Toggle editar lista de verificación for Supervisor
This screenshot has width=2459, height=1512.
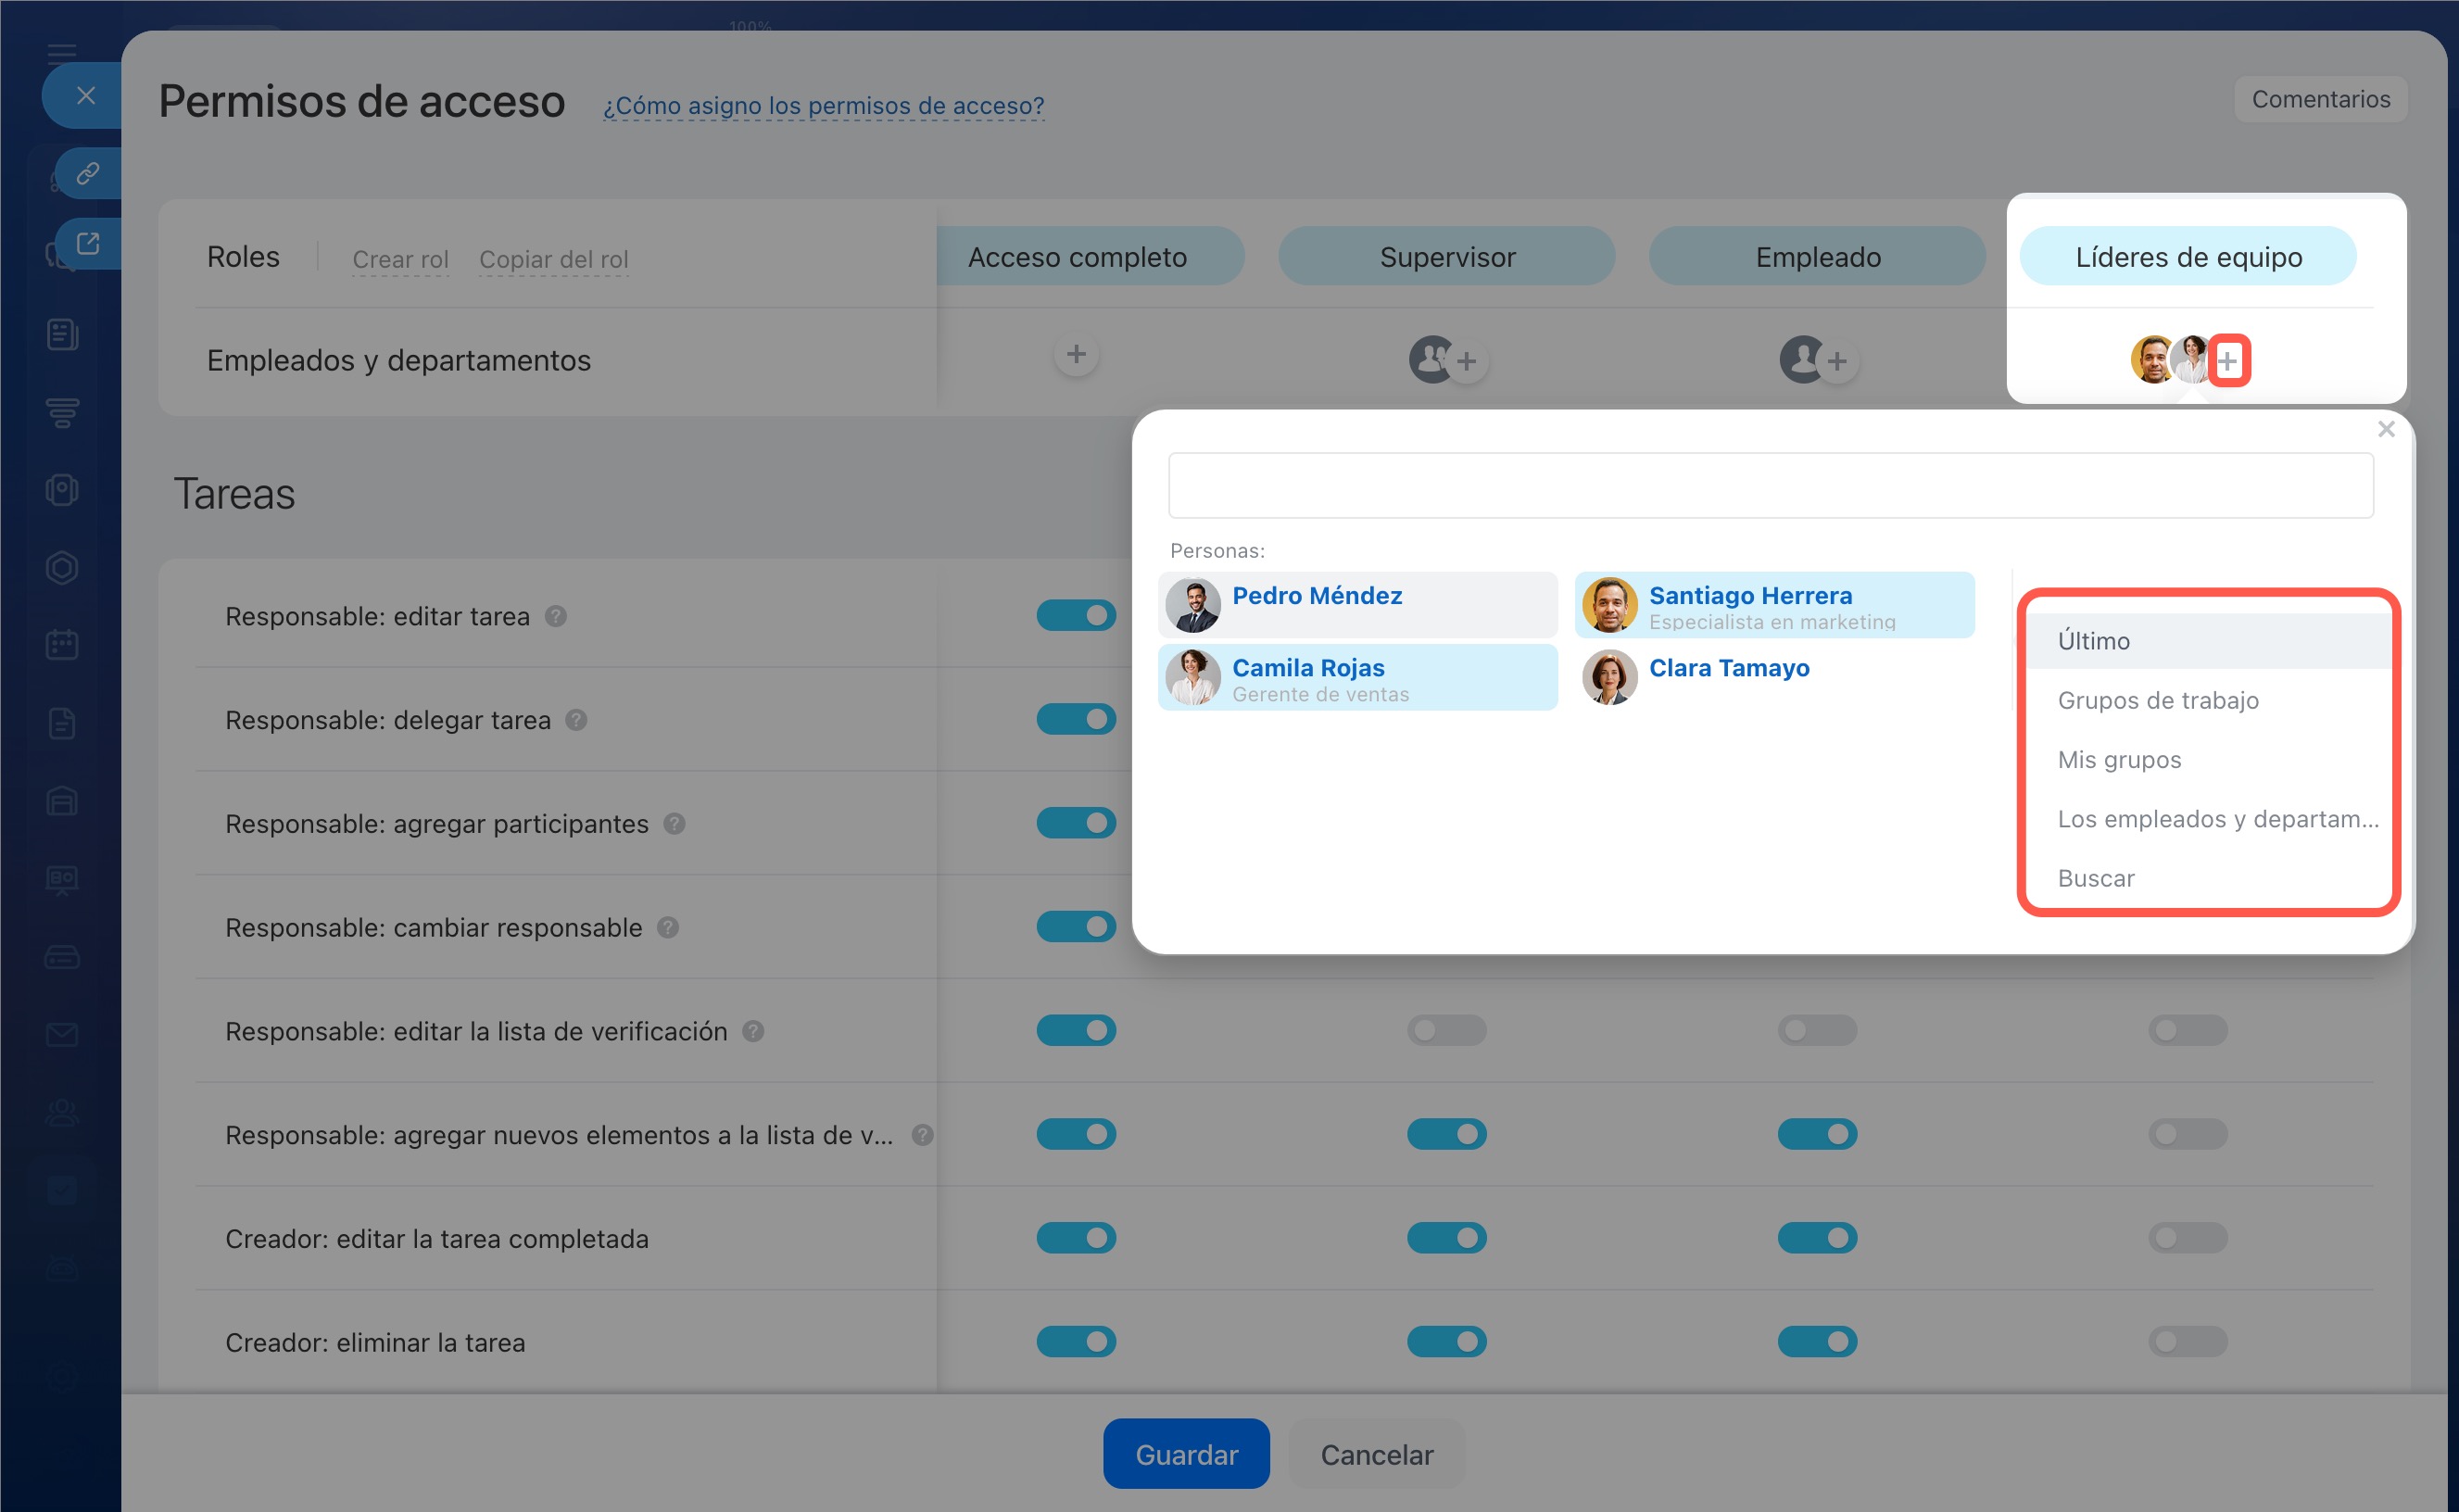1446,1030
